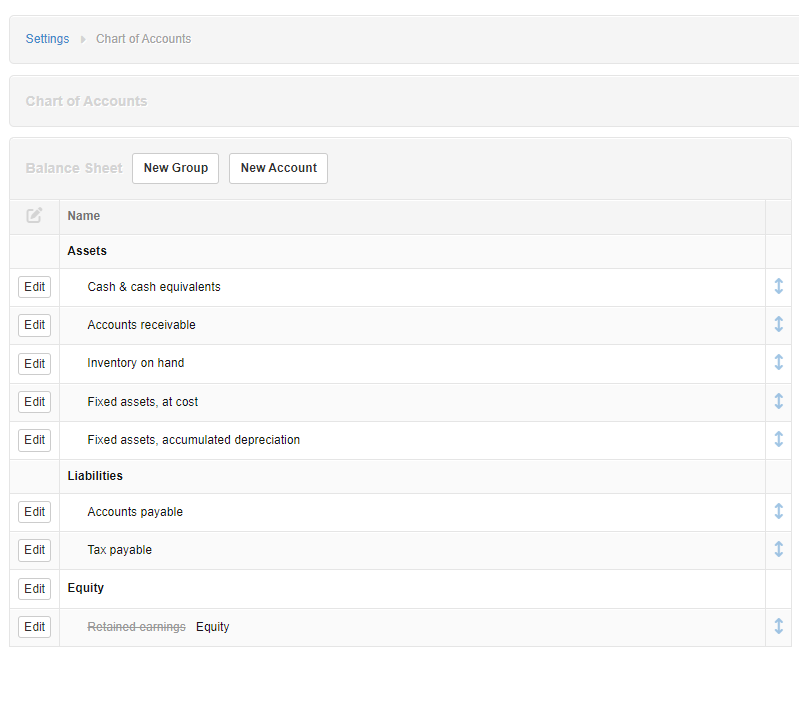Edit the Accounts payable account
Viewport: 799px width, 709px height.
[34, 512]
